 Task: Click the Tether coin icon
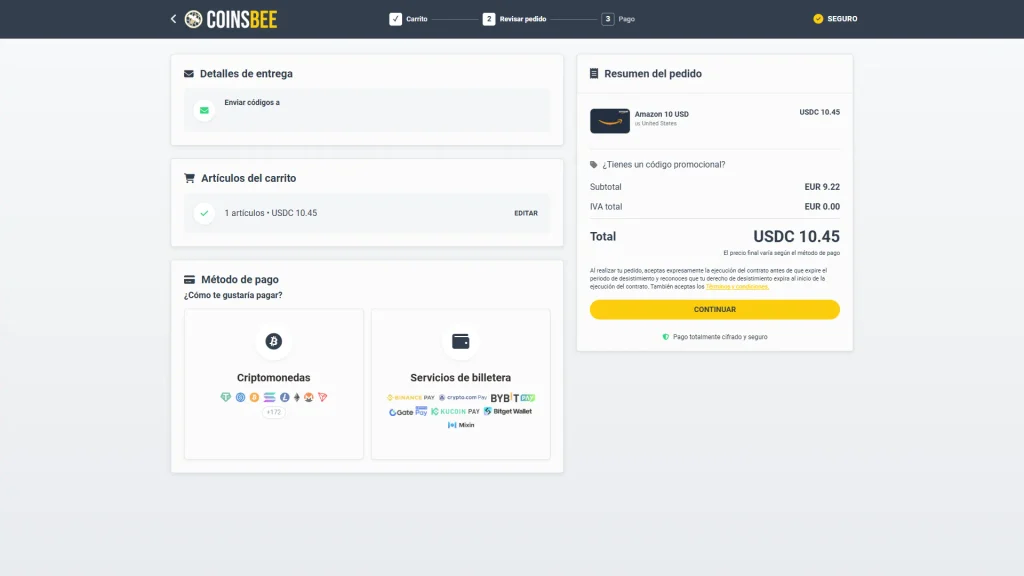coord(226,397)
